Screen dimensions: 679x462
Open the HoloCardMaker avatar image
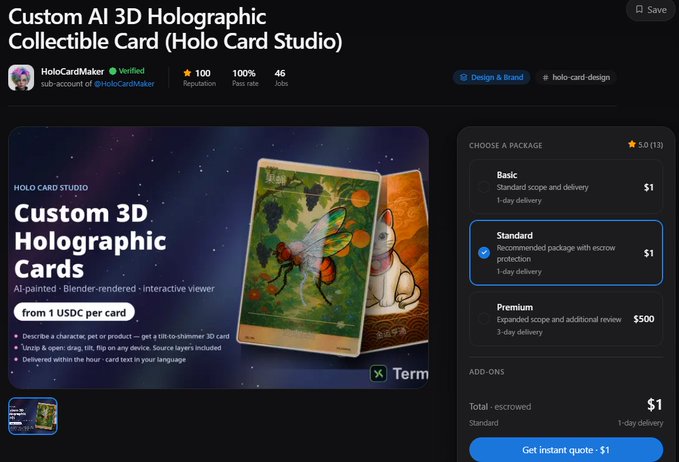pyautogui.click(x=21, y=78)
